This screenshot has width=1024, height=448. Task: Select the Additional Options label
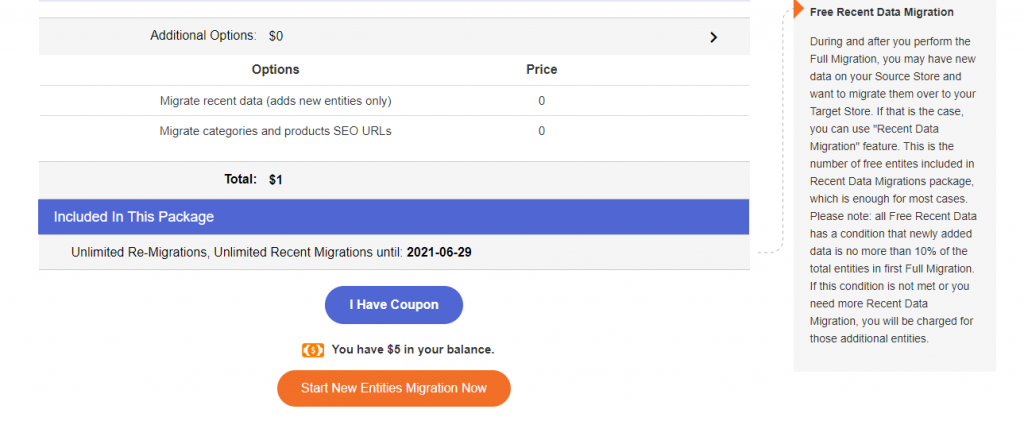(x=203, y=36)
